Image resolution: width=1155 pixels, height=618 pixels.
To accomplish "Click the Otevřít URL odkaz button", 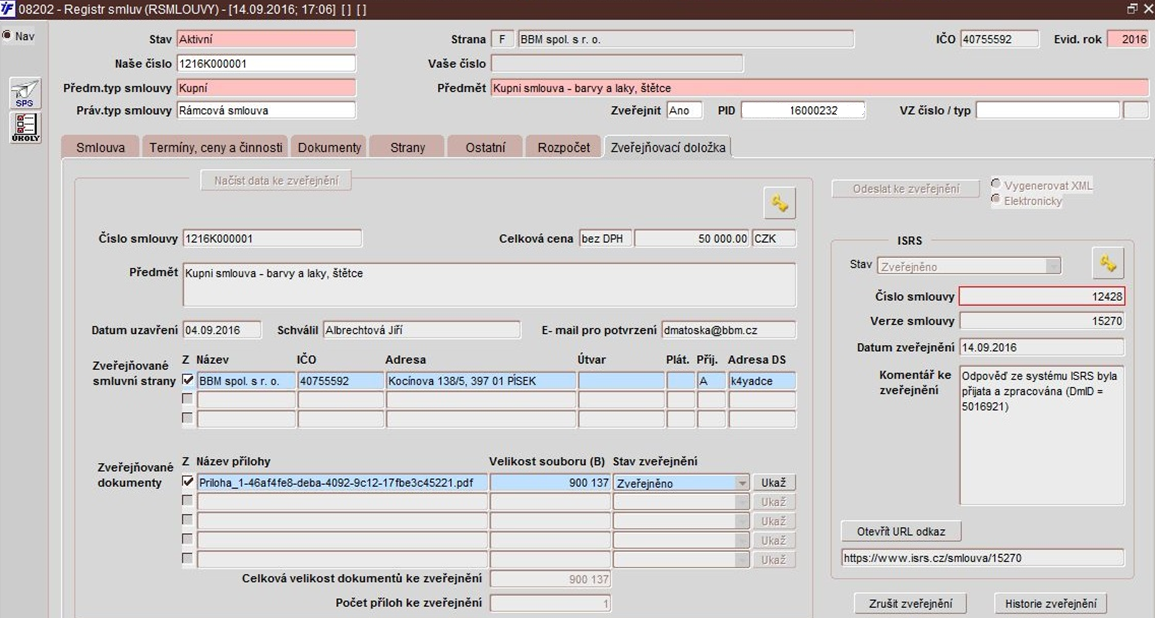I will pos(901,531).
